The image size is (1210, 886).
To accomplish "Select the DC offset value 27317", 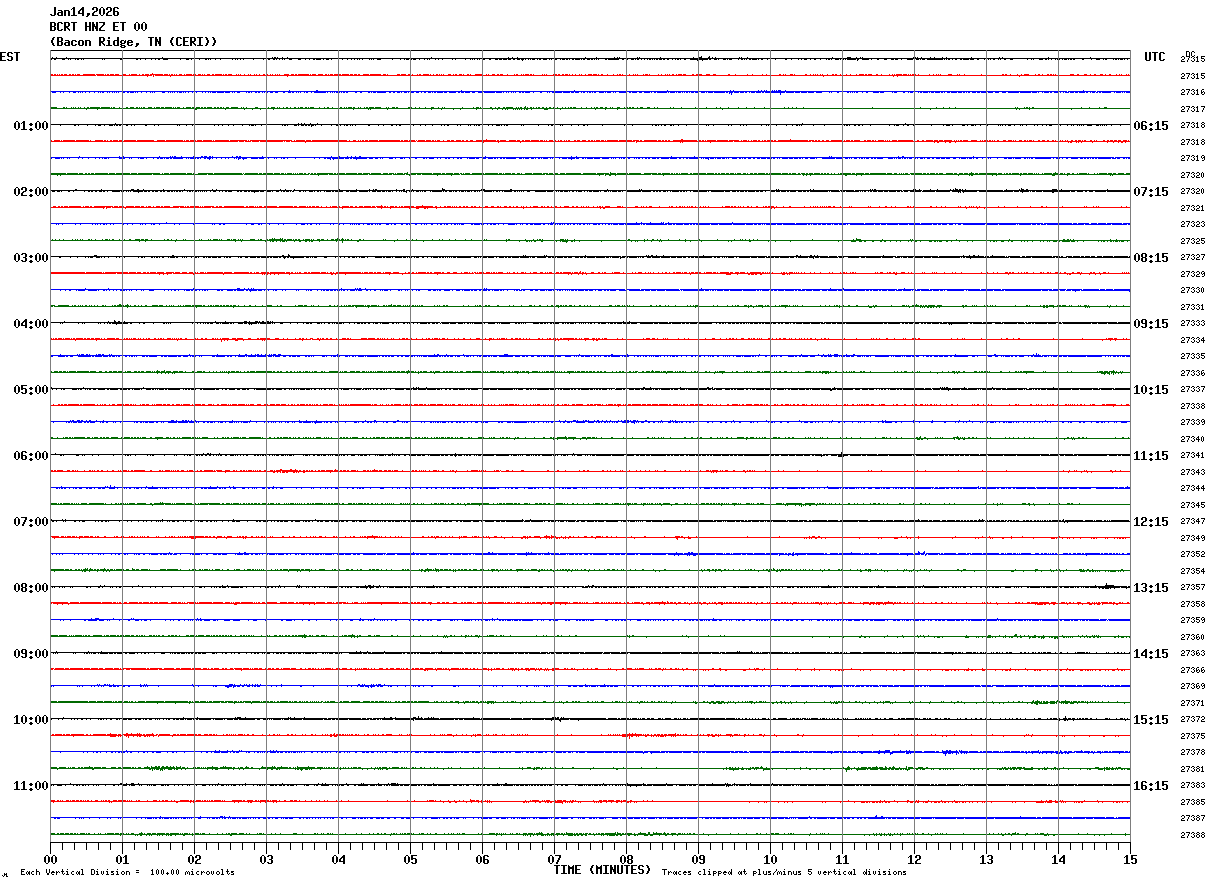I will click(1192, 109).
